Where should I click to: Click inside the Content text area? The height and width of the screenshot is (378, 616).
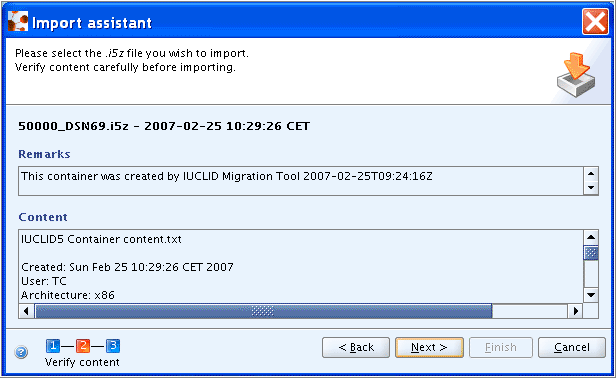click(x=301, y=266)
